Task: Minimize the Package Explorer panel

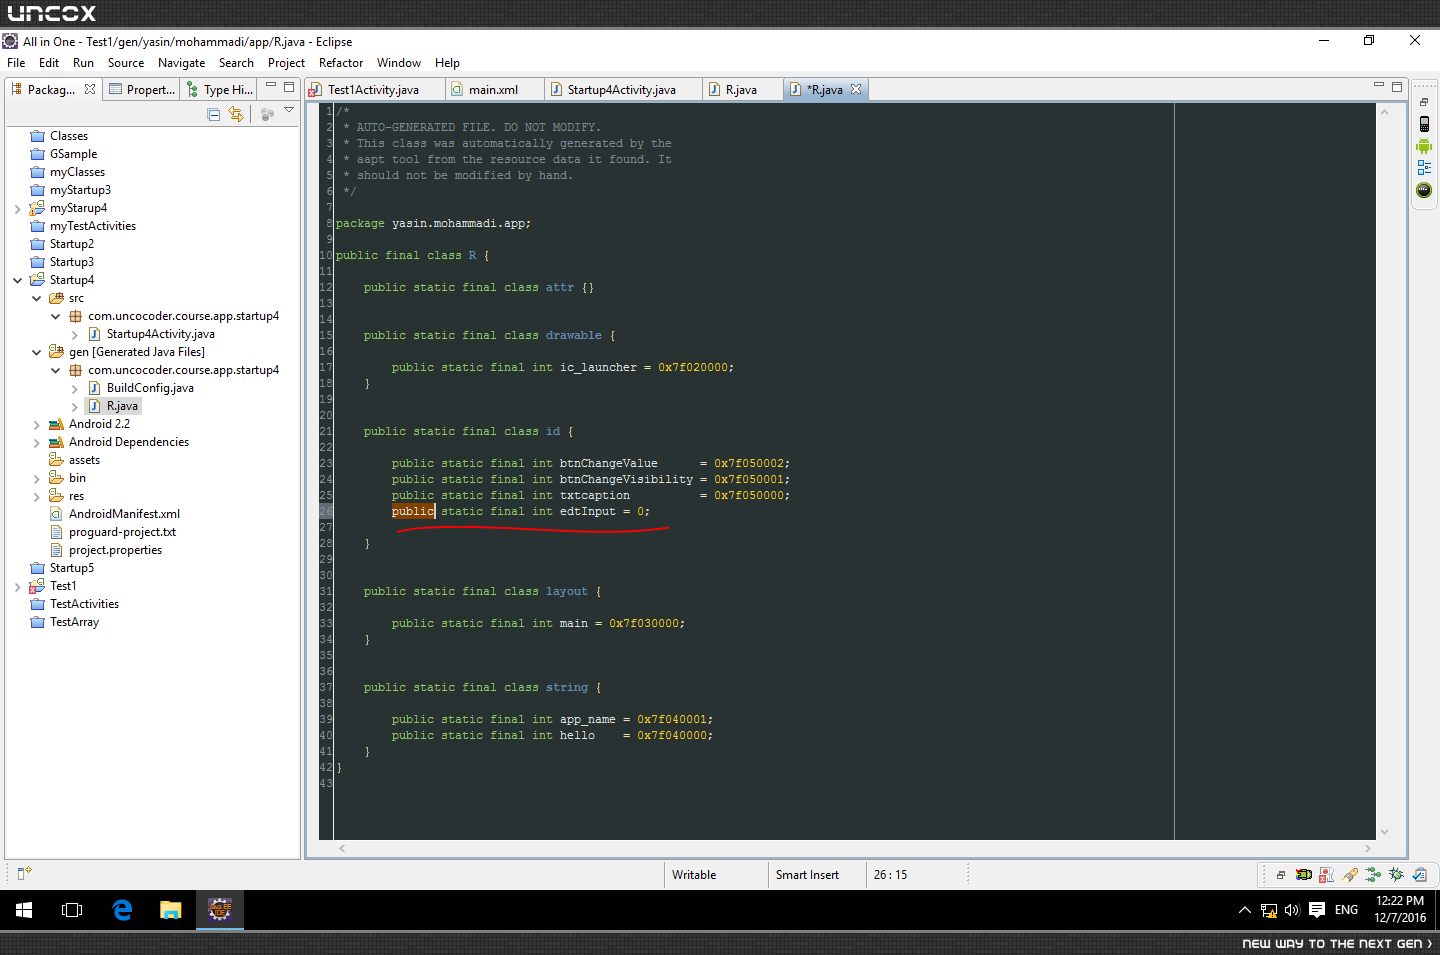Action: 270,86
